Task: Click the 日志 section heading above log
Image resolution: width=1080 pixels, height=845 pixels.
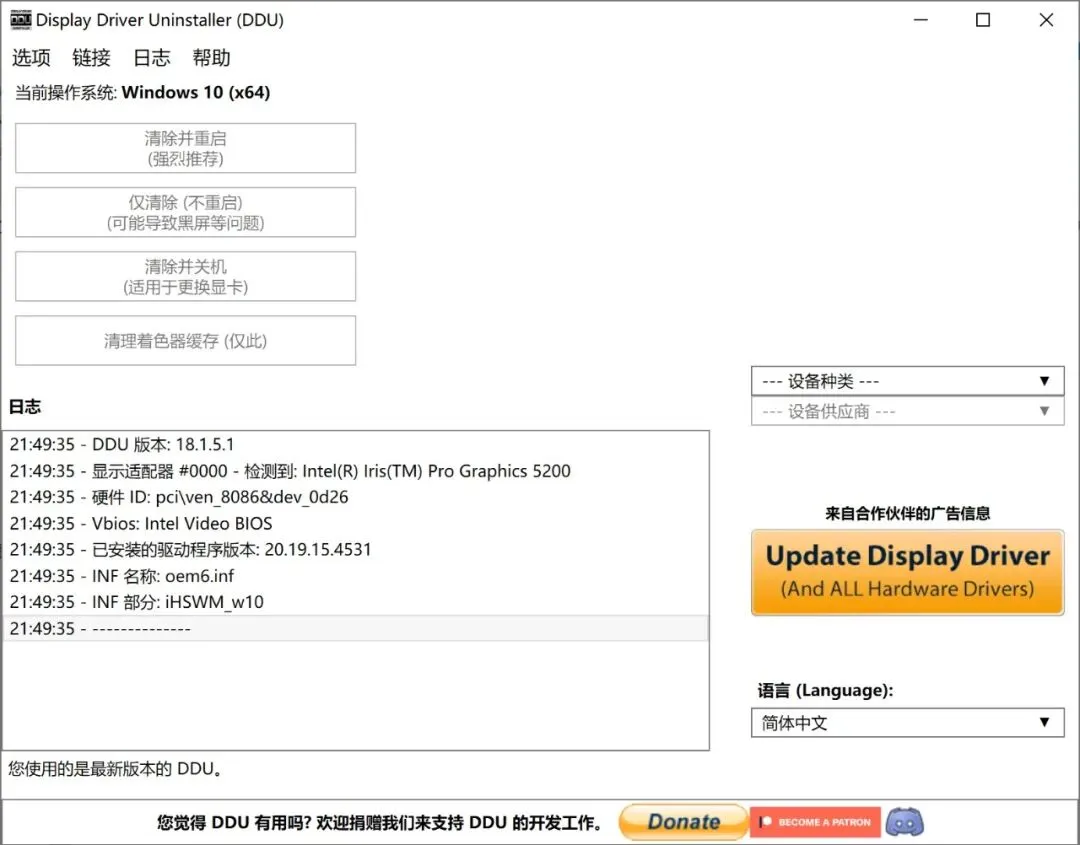Action: [x=25, y=406]
